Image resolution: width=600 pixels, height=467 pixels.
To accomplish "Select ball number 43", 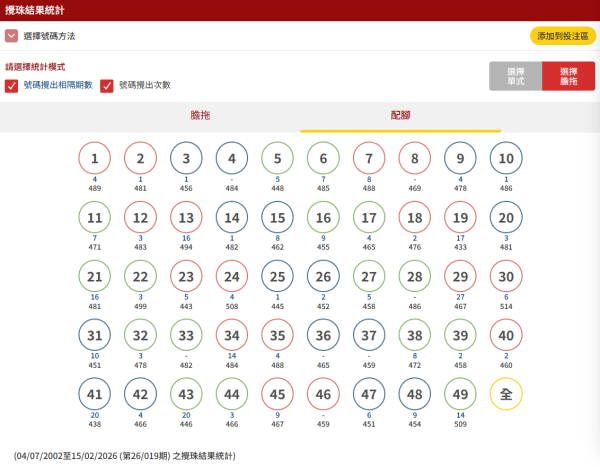I will 186,394.
